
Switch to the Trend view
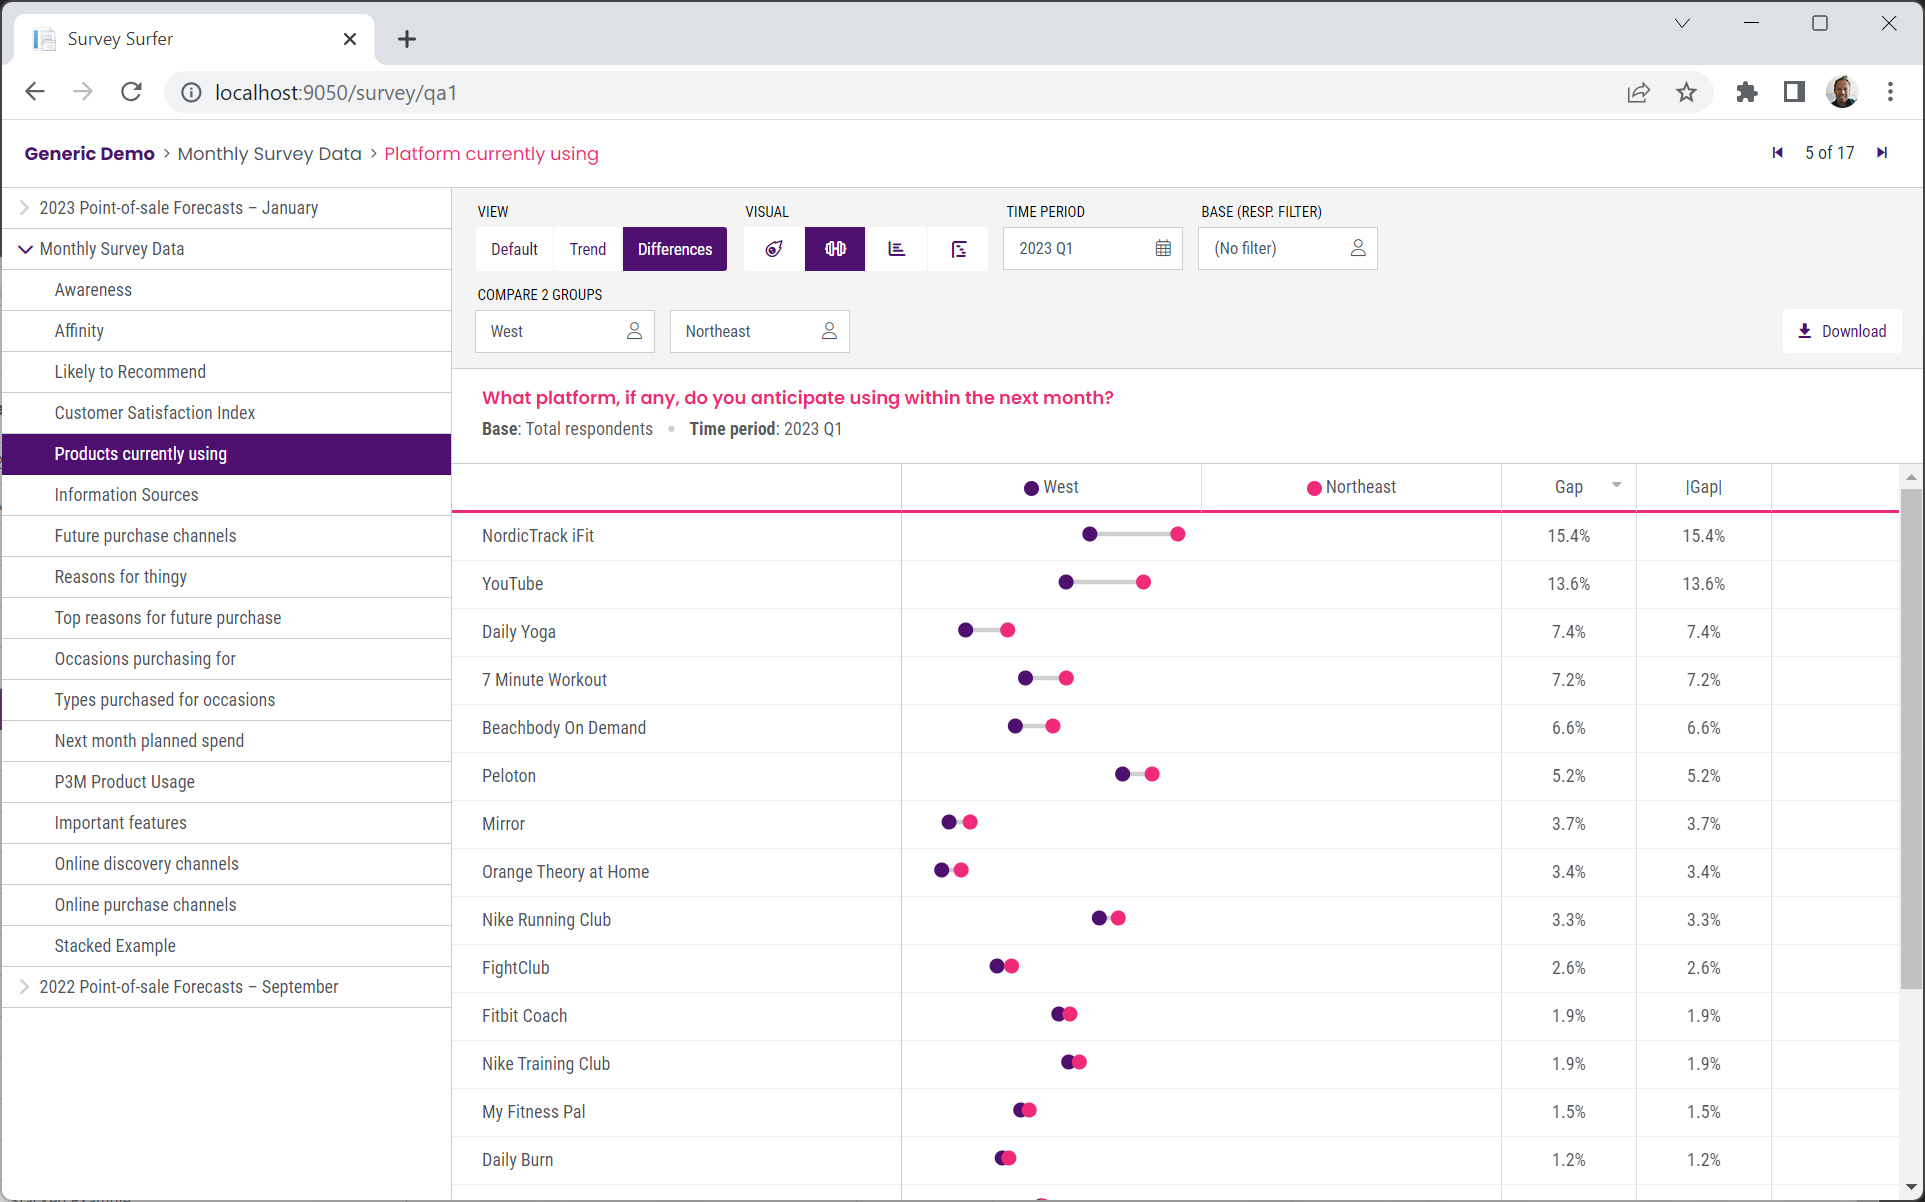coord(586,248)
